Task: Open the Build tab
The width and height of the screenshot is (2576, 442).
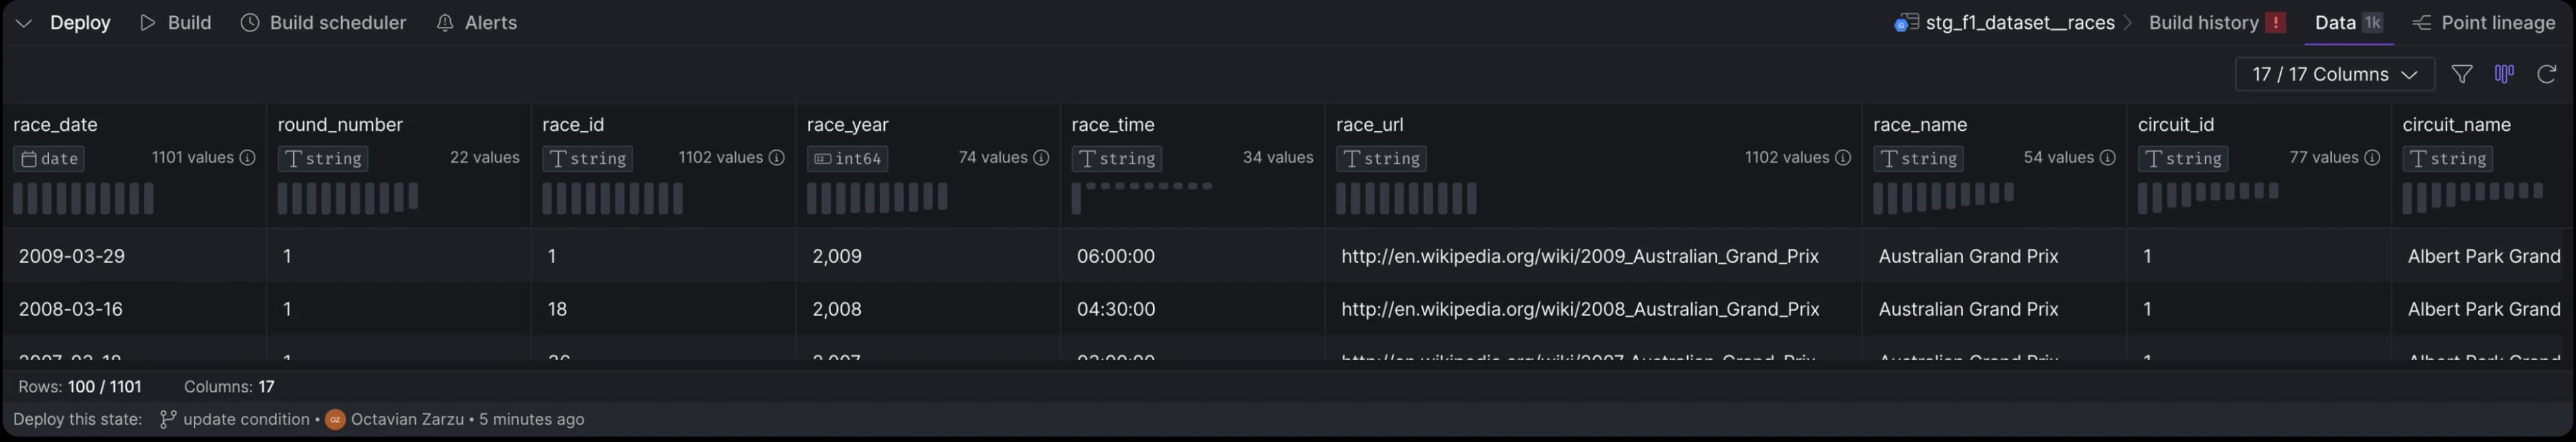Action: (176, 23)
